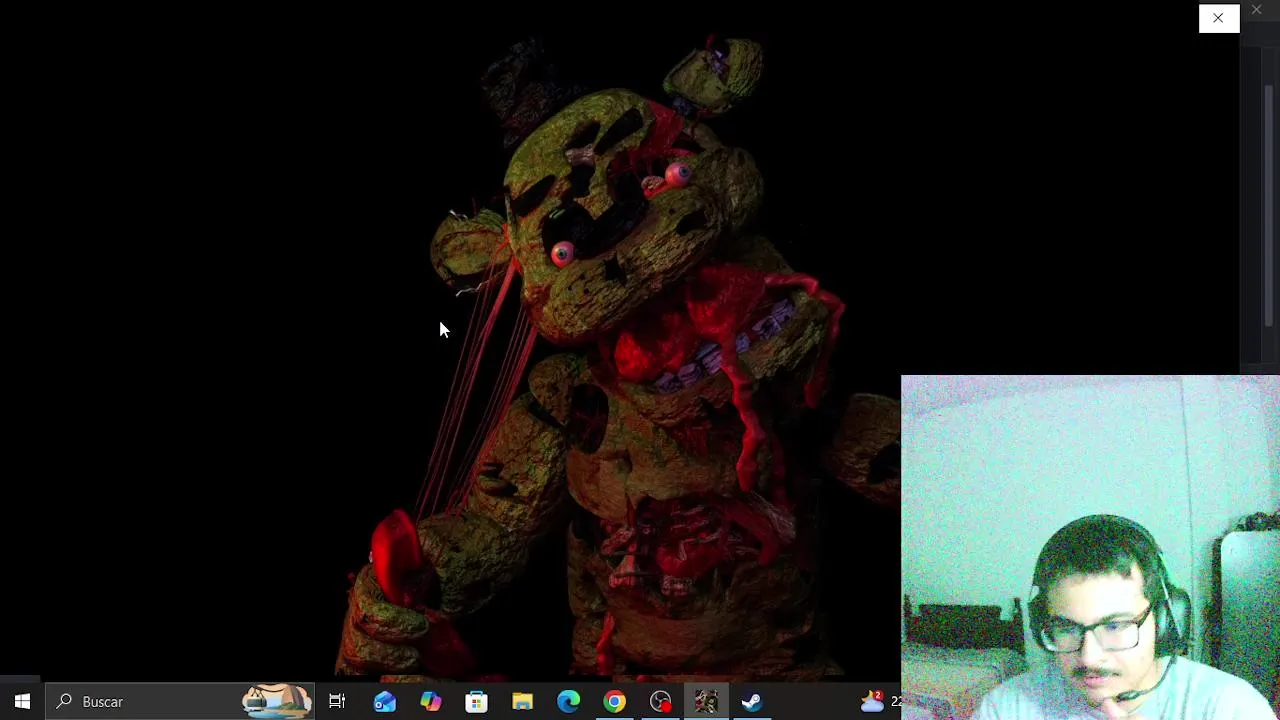Open Task View from the taskbar

pyautogui.click(x=337, y=701)
